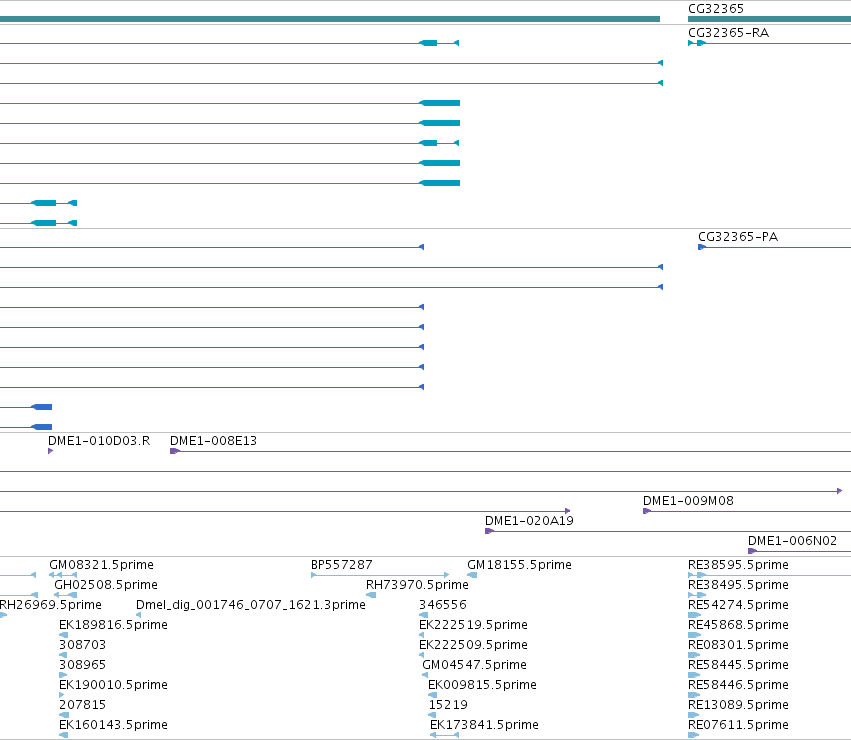Select the RE45868.5prime EST label
Viewport: 851px width, 740px height.
point(738,625)
